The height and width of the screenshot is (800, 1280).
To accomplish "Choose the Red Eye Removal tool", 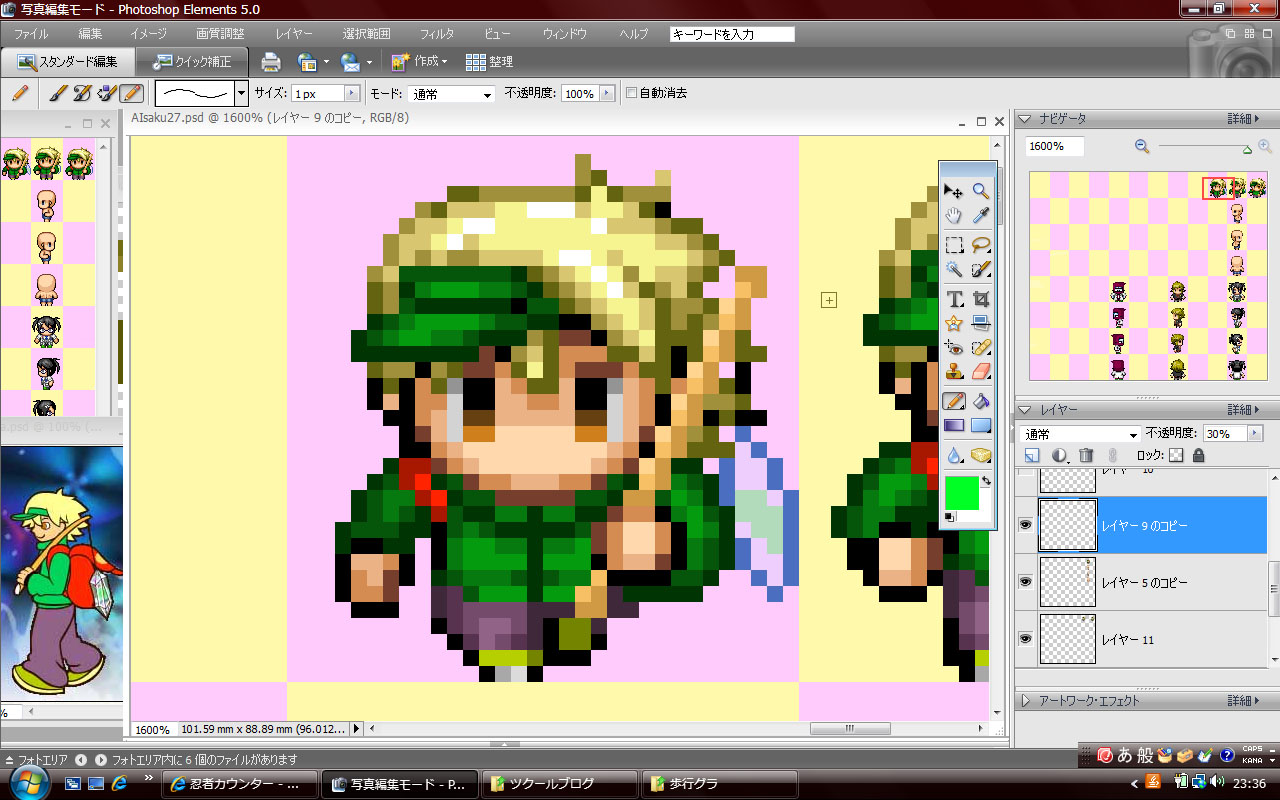I will point(954,348).
